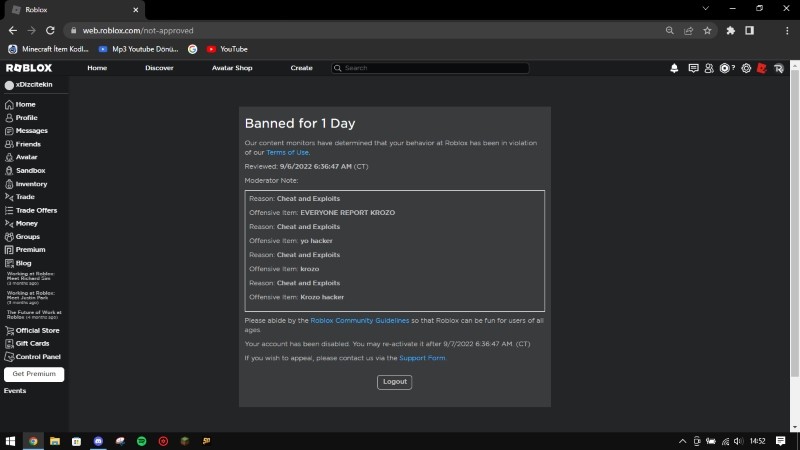Open Inventory in the left sidebar
Screen dimensions: 800x450
tap(26, 184)
